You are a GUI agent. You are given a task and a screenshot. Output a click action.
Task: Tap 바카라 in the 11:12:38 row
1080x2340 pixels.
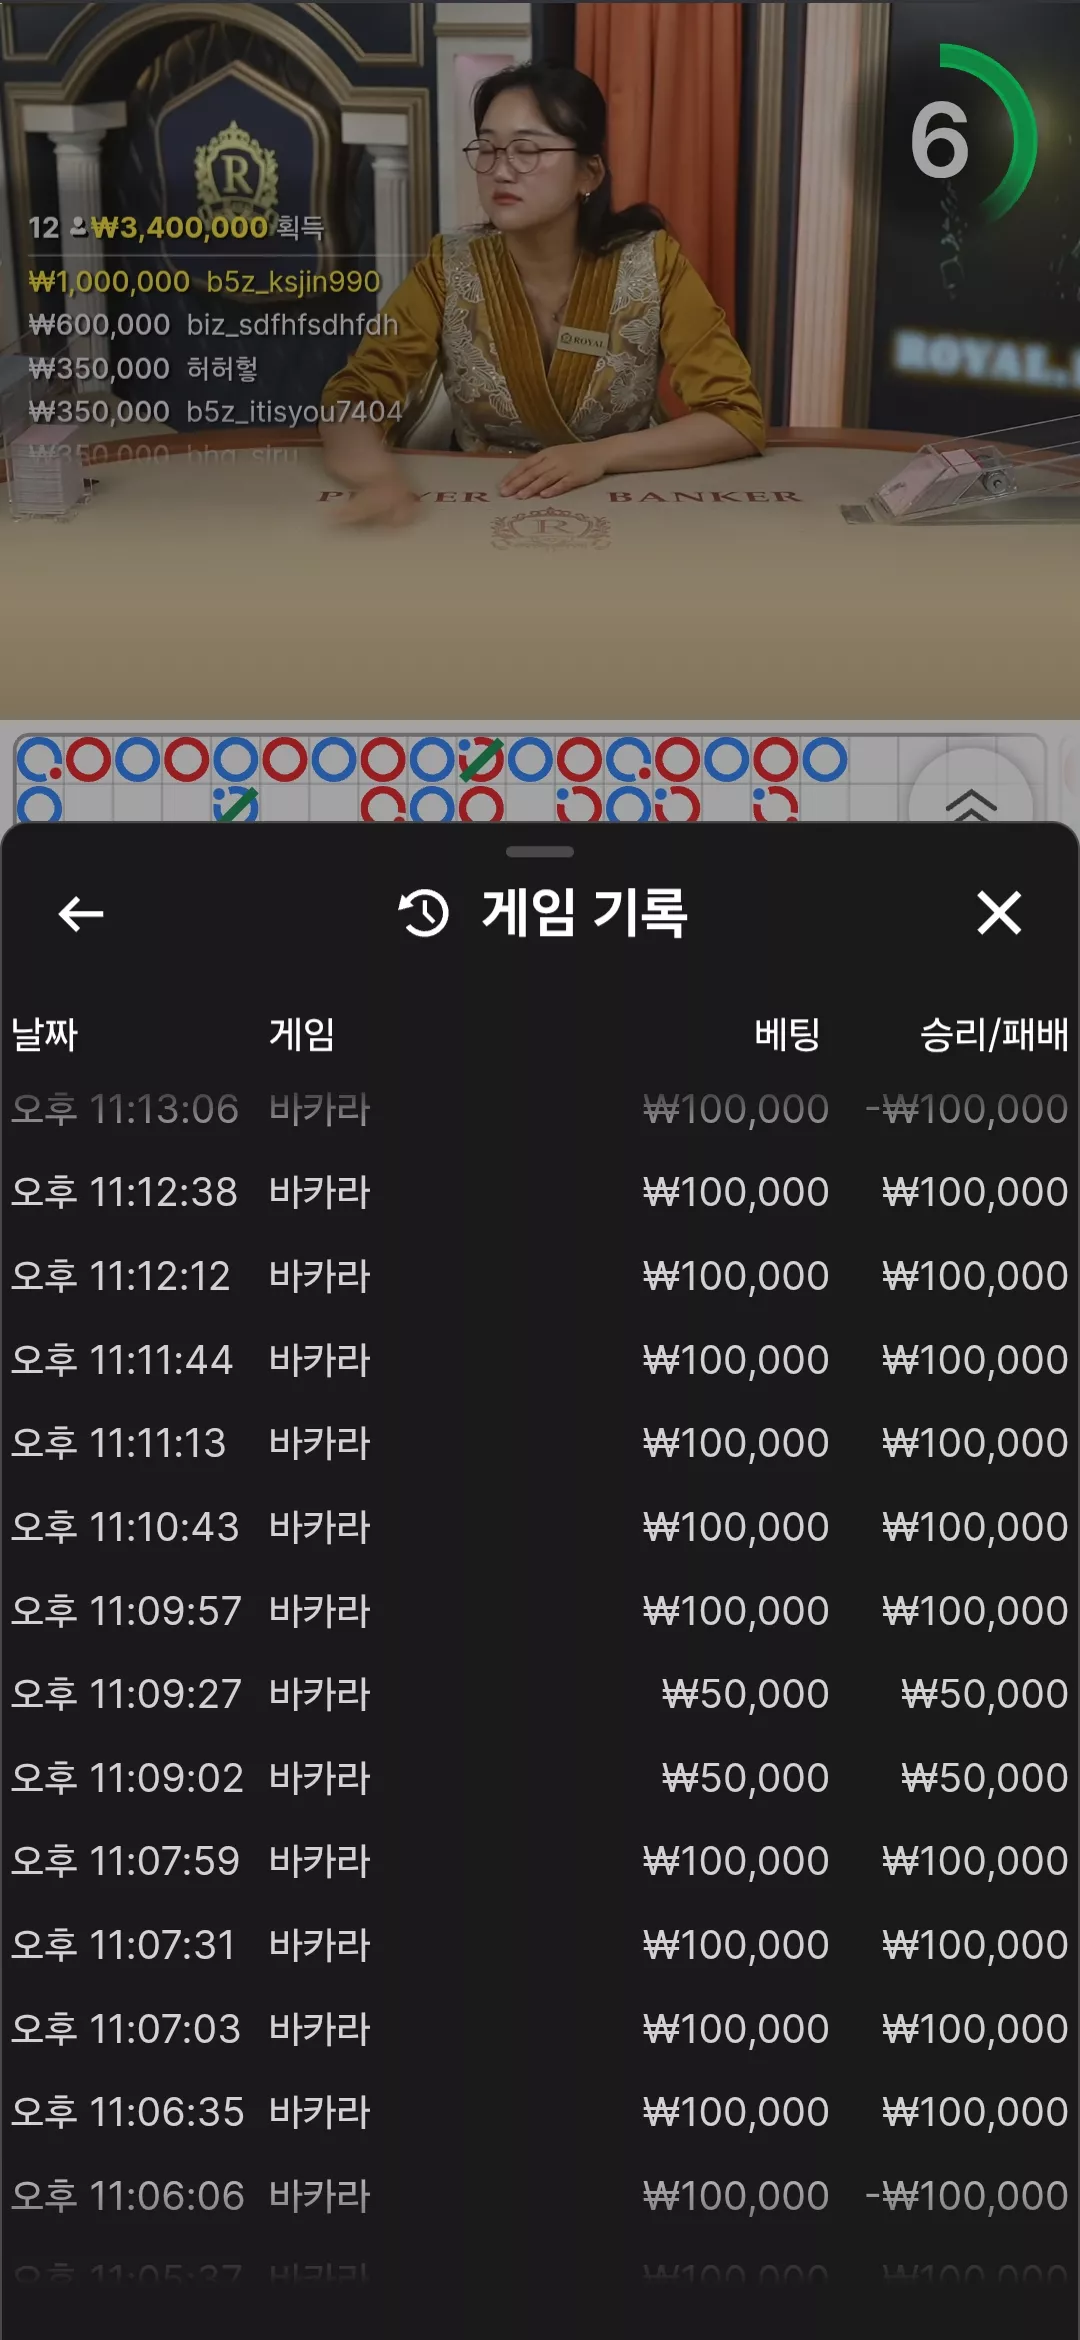click(x=320, y=1192)
